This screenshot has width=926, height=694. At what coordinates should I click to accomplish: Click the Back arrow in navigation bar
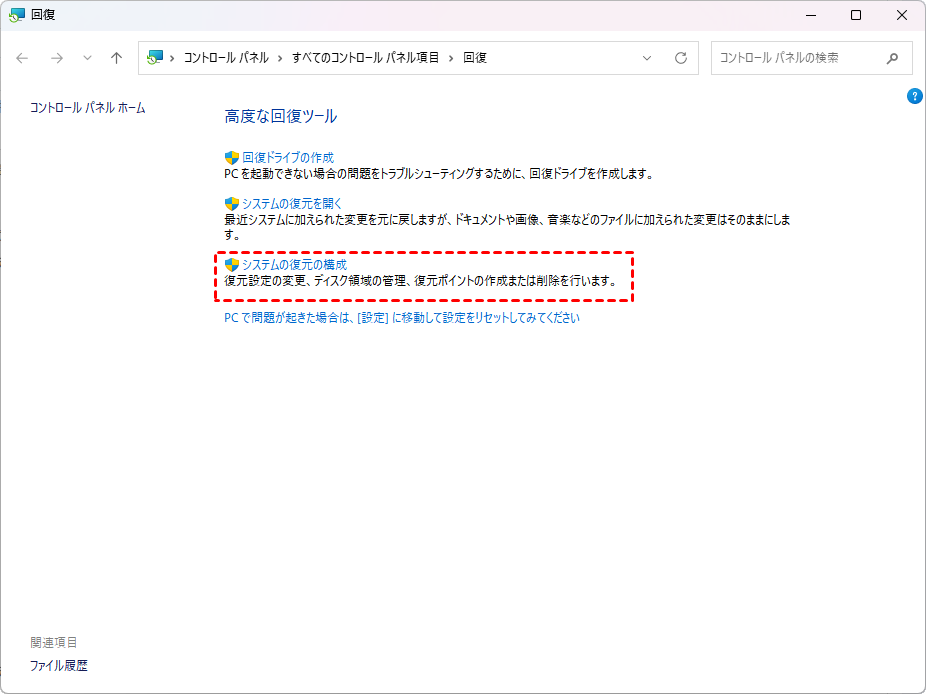(23, 58)
